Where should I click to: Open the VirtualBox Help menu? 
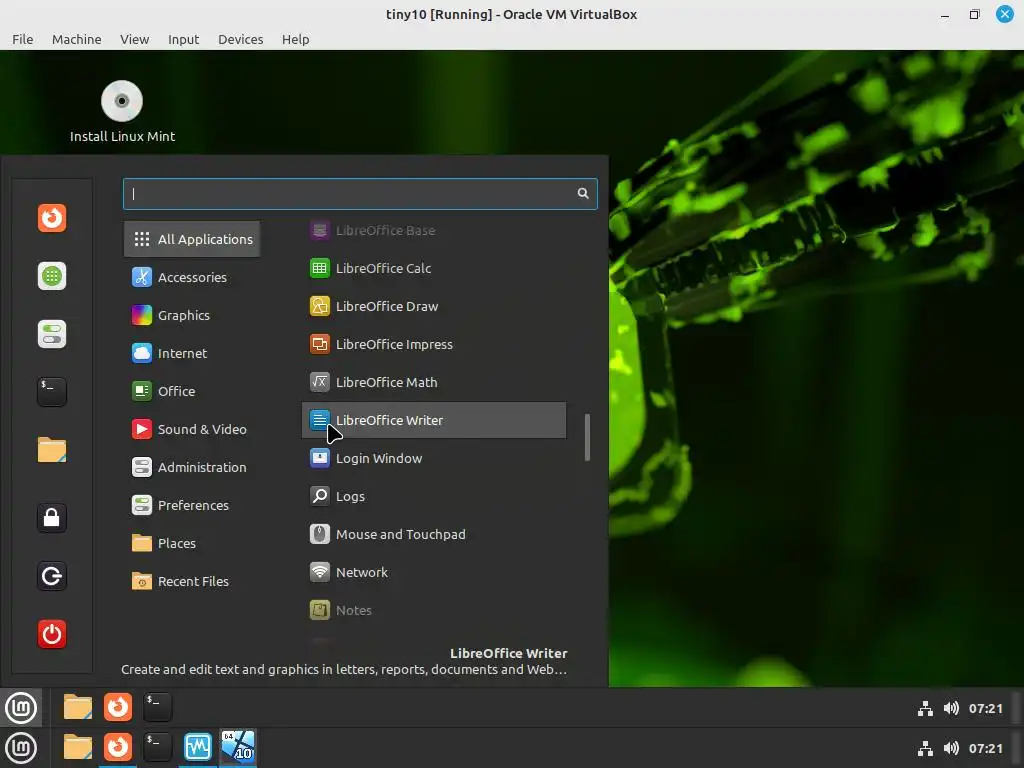(295, 39)
